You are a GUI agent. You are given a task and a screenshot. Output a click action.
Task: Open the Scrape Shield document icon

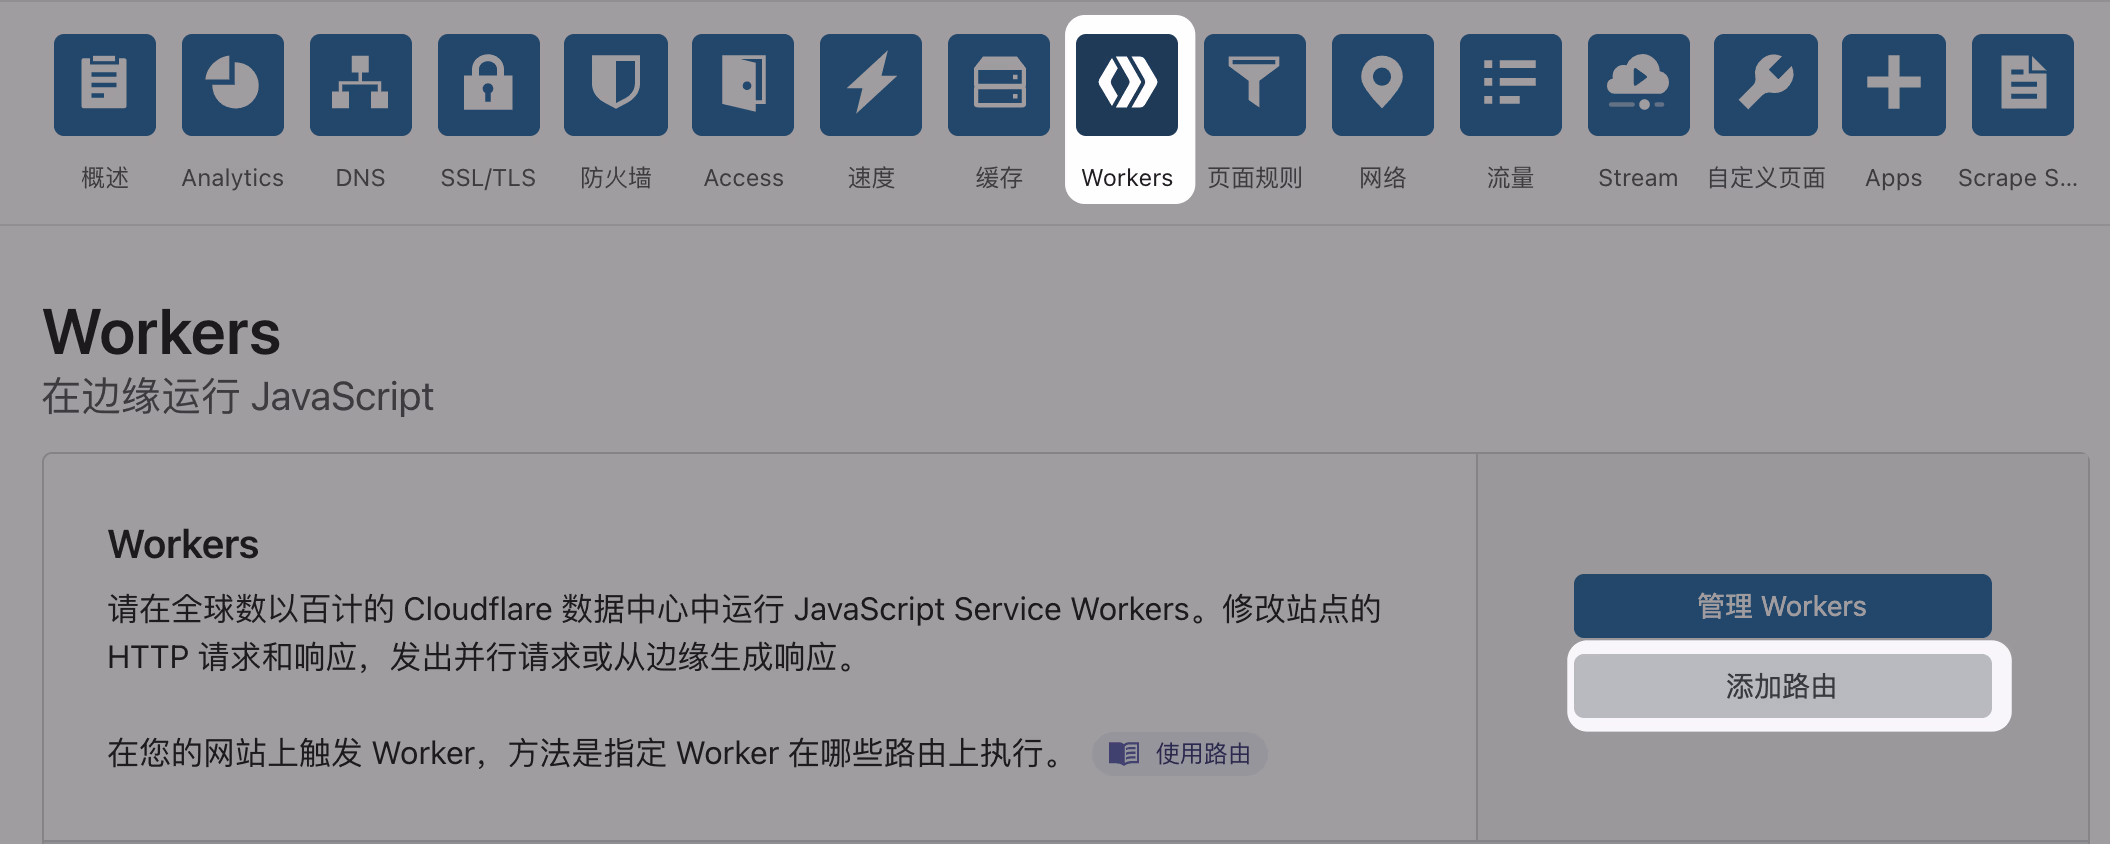(2023, 85)
